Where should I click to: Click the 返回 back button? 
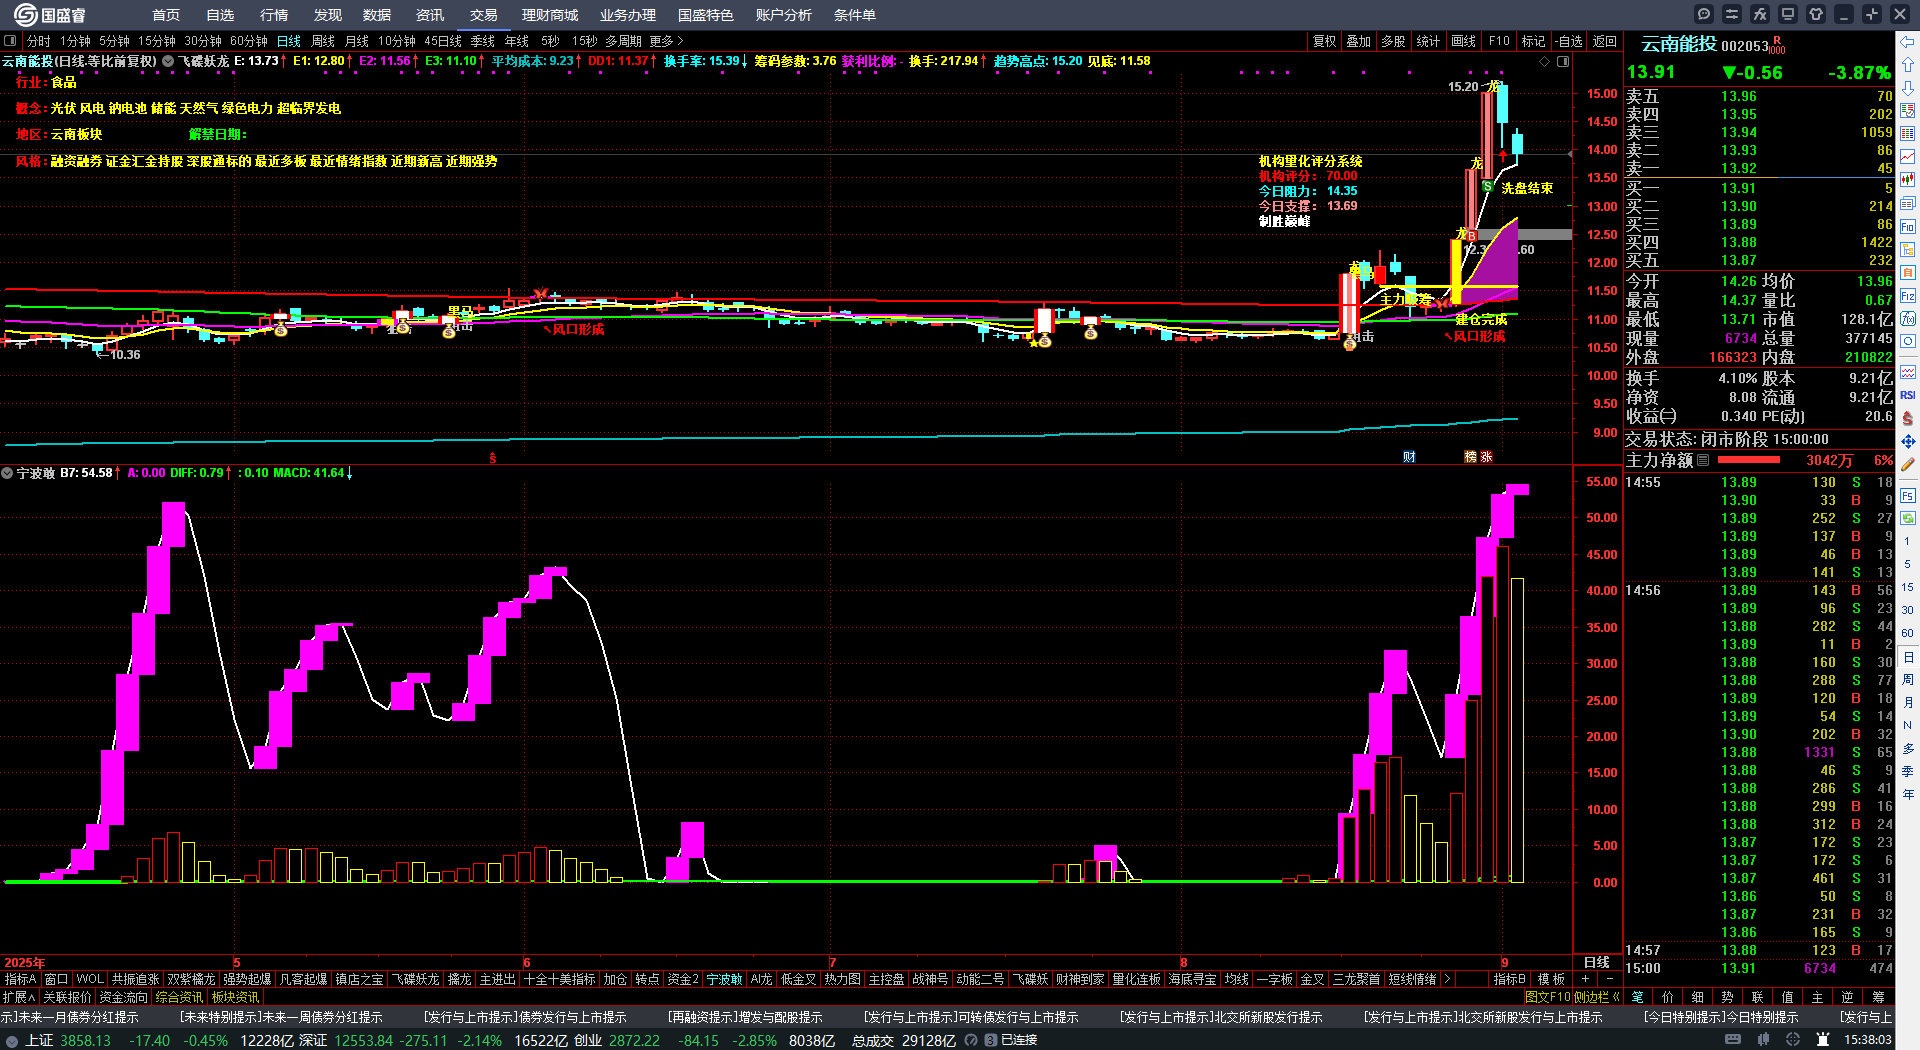(x=1605, y=41)
